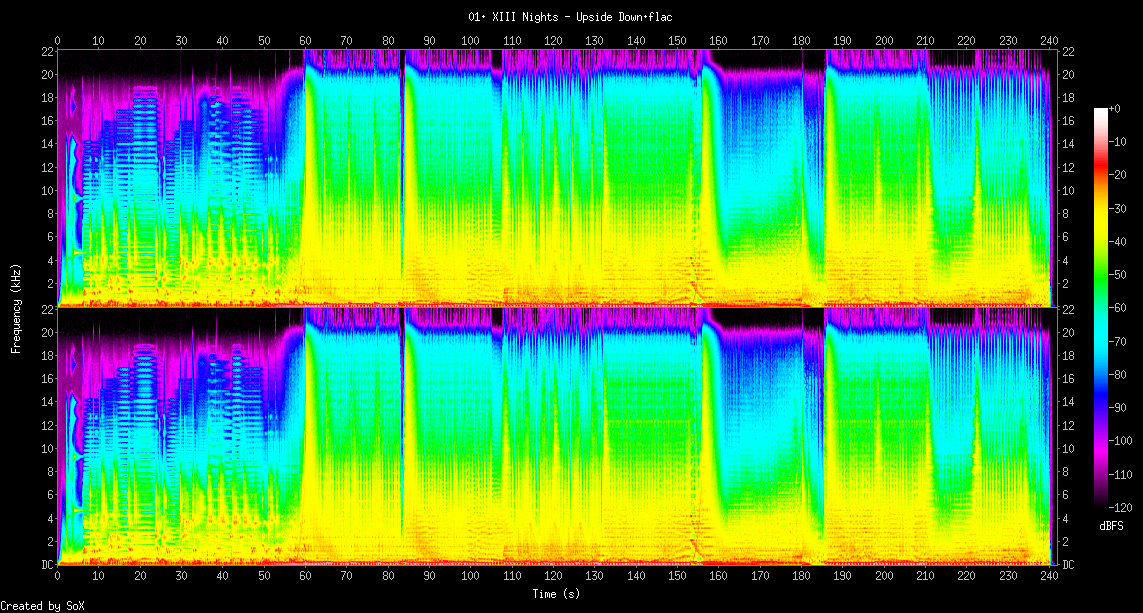Screen dimensions: 1143x613
Task: Click the 240 tick on the bottom time axis
Action: [x=1049, y=576]
